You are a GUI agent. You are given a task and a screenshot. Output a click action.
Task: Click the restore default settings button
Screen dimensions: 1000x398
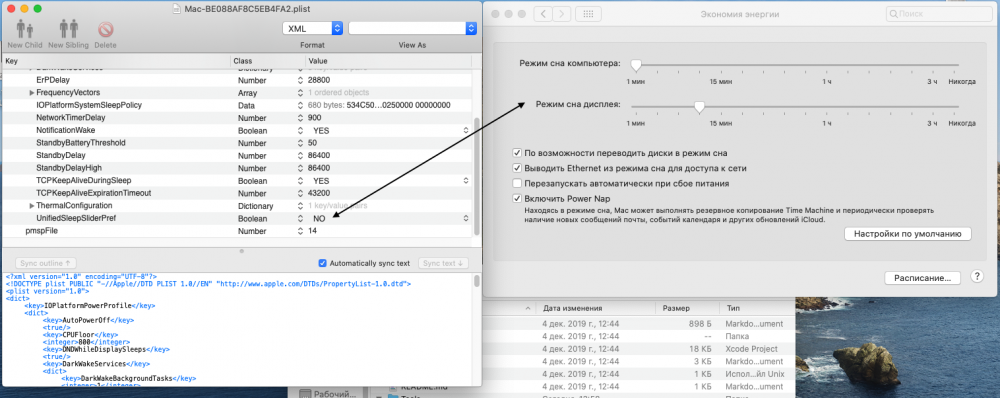[x=908, y=234]
